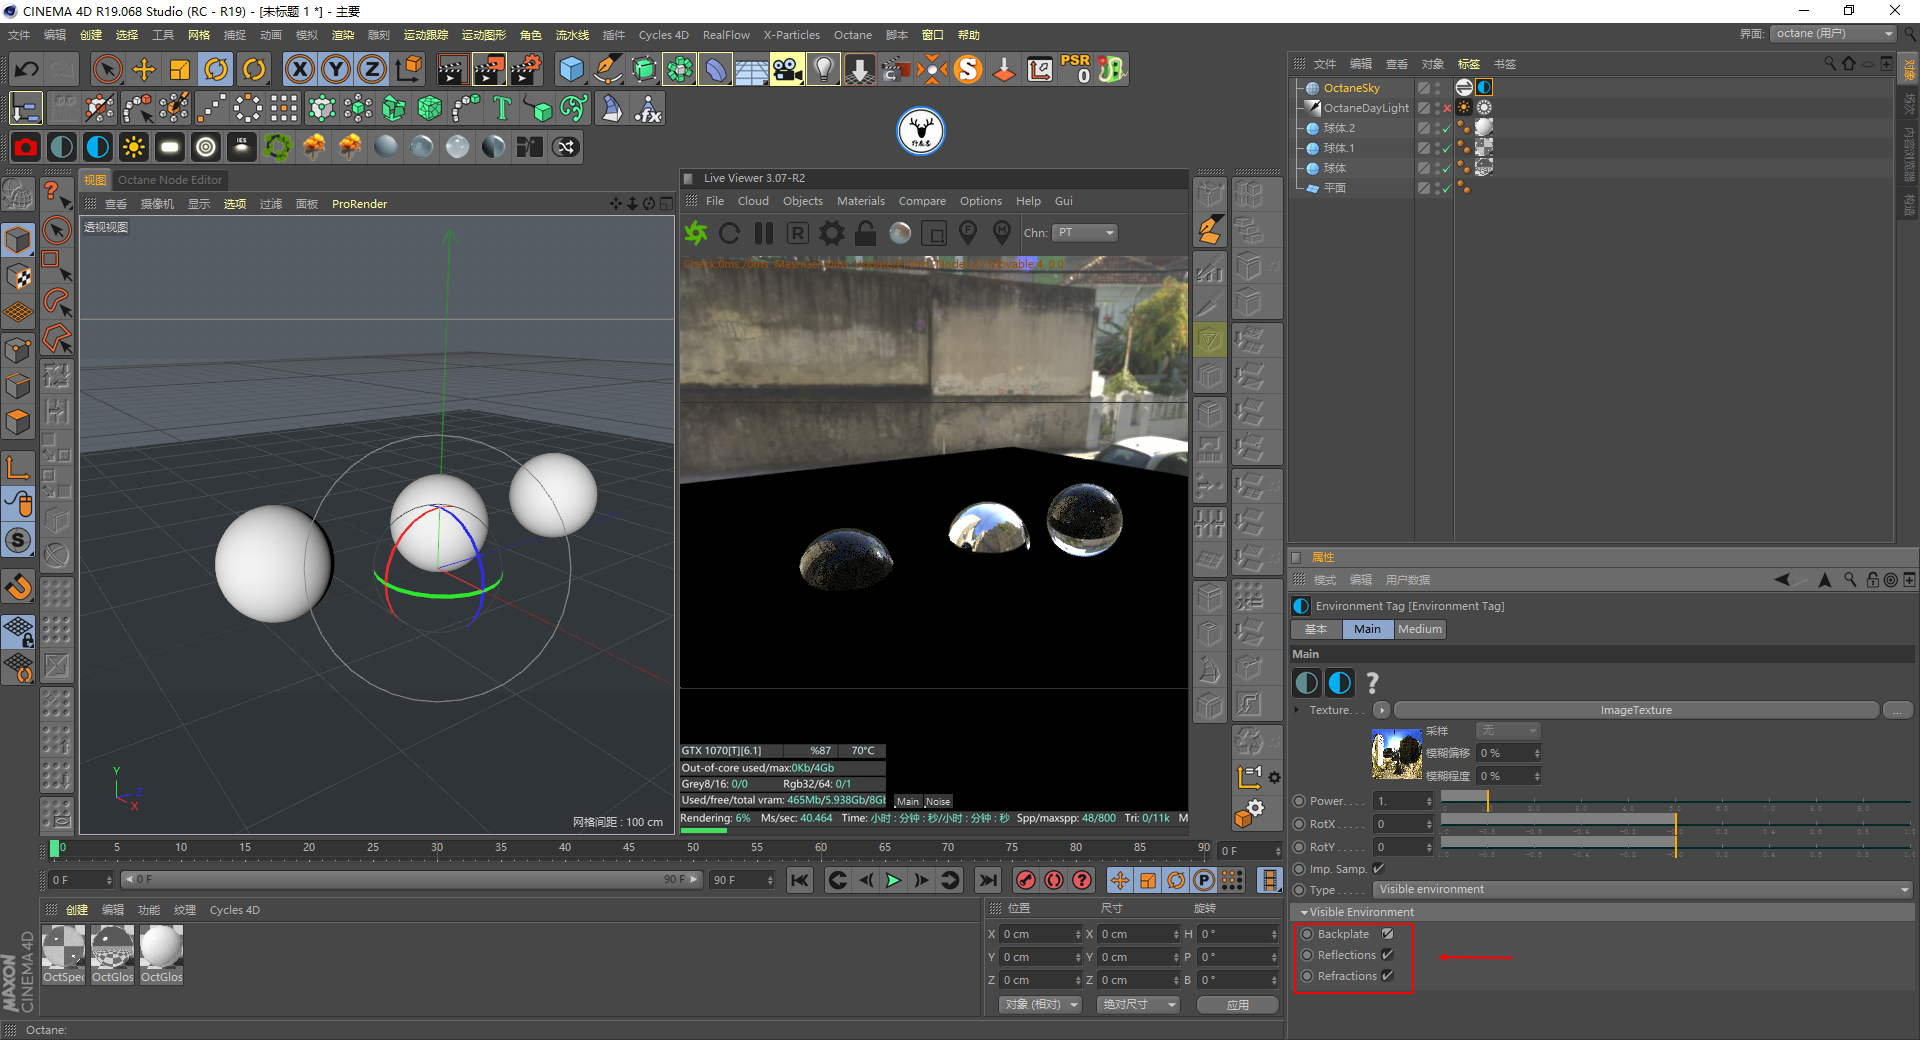Screen dimensions: 1920x1040
Task: Click the HDRI texture preview thumbnail
Action: pos(1397,755)
